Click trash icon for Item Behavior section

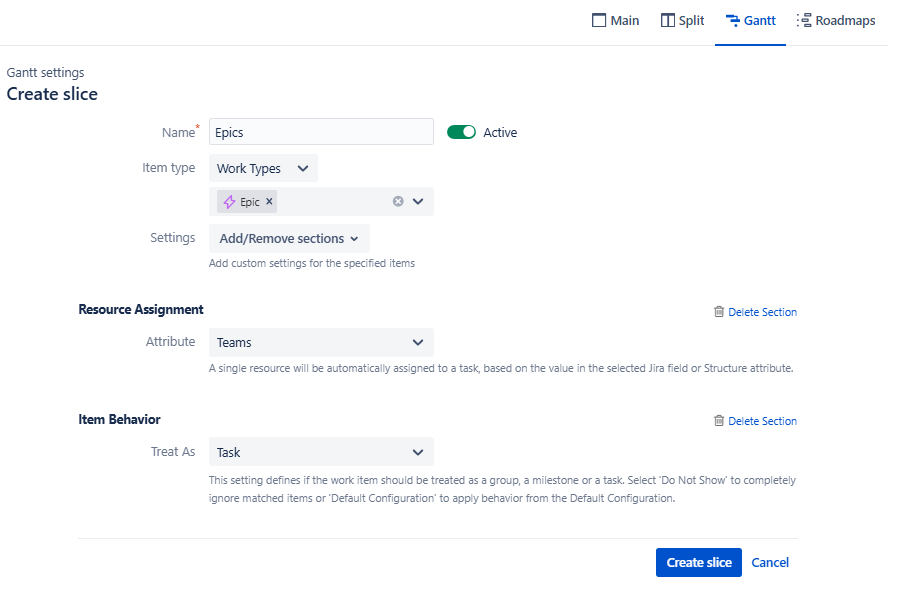pos(718,421)
